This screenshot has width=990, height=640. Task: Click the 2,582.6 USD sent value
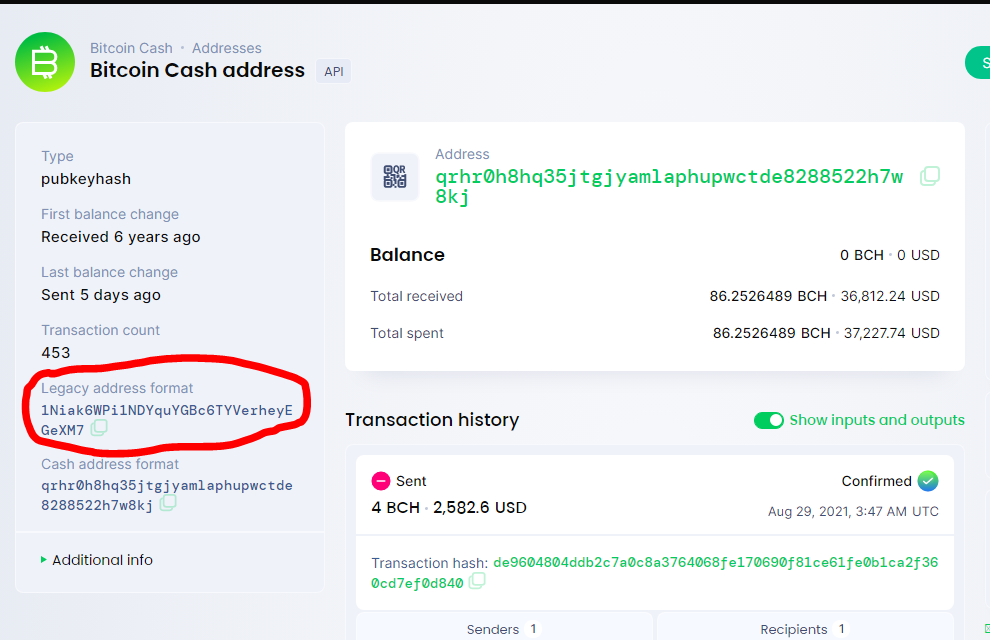point(480,507)
